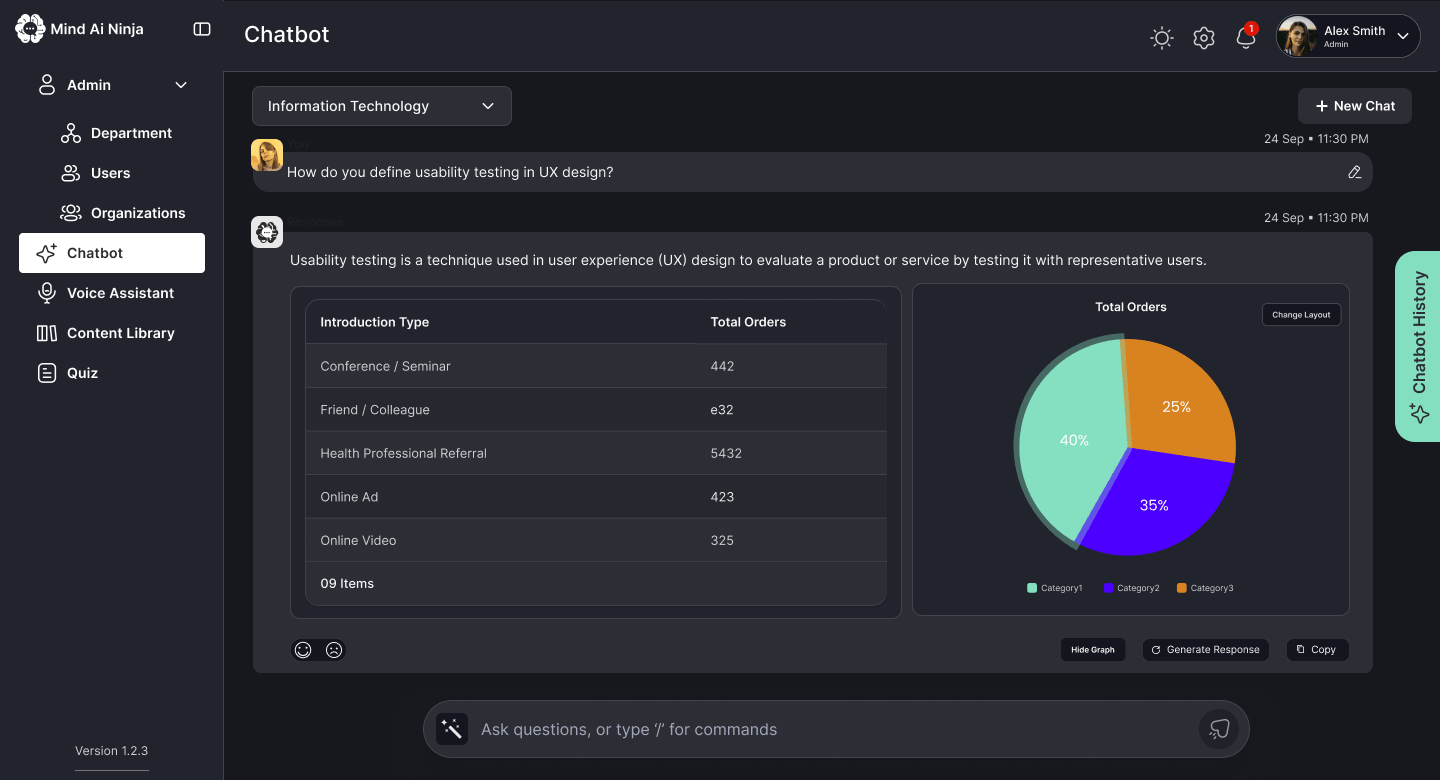1440x780 pixels.
Task: Select the Conference / Seminar row
Action: (x=596, y=366)
